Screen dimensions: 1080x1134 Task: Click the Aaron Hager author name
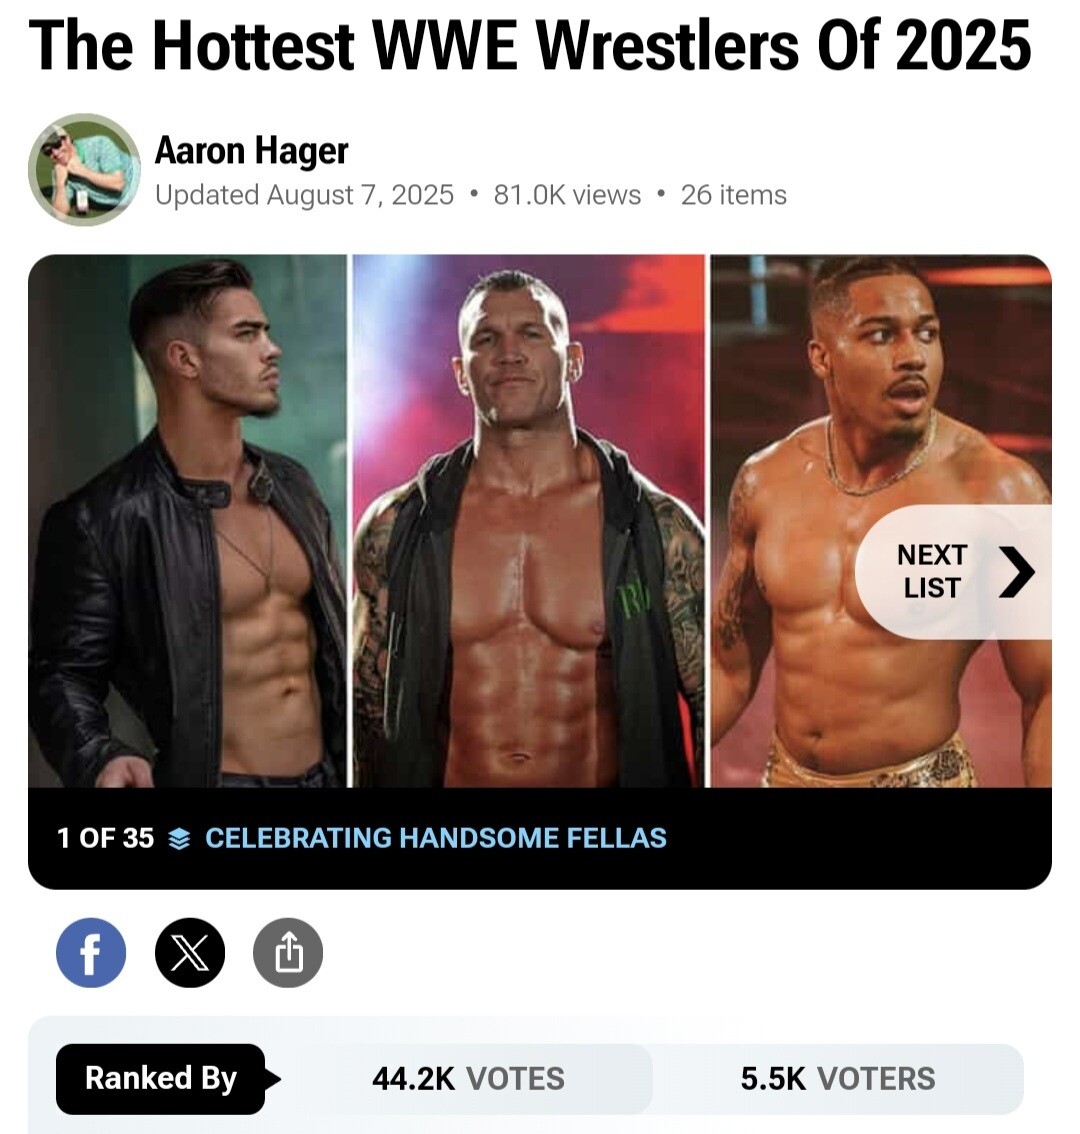pos(251,151)
